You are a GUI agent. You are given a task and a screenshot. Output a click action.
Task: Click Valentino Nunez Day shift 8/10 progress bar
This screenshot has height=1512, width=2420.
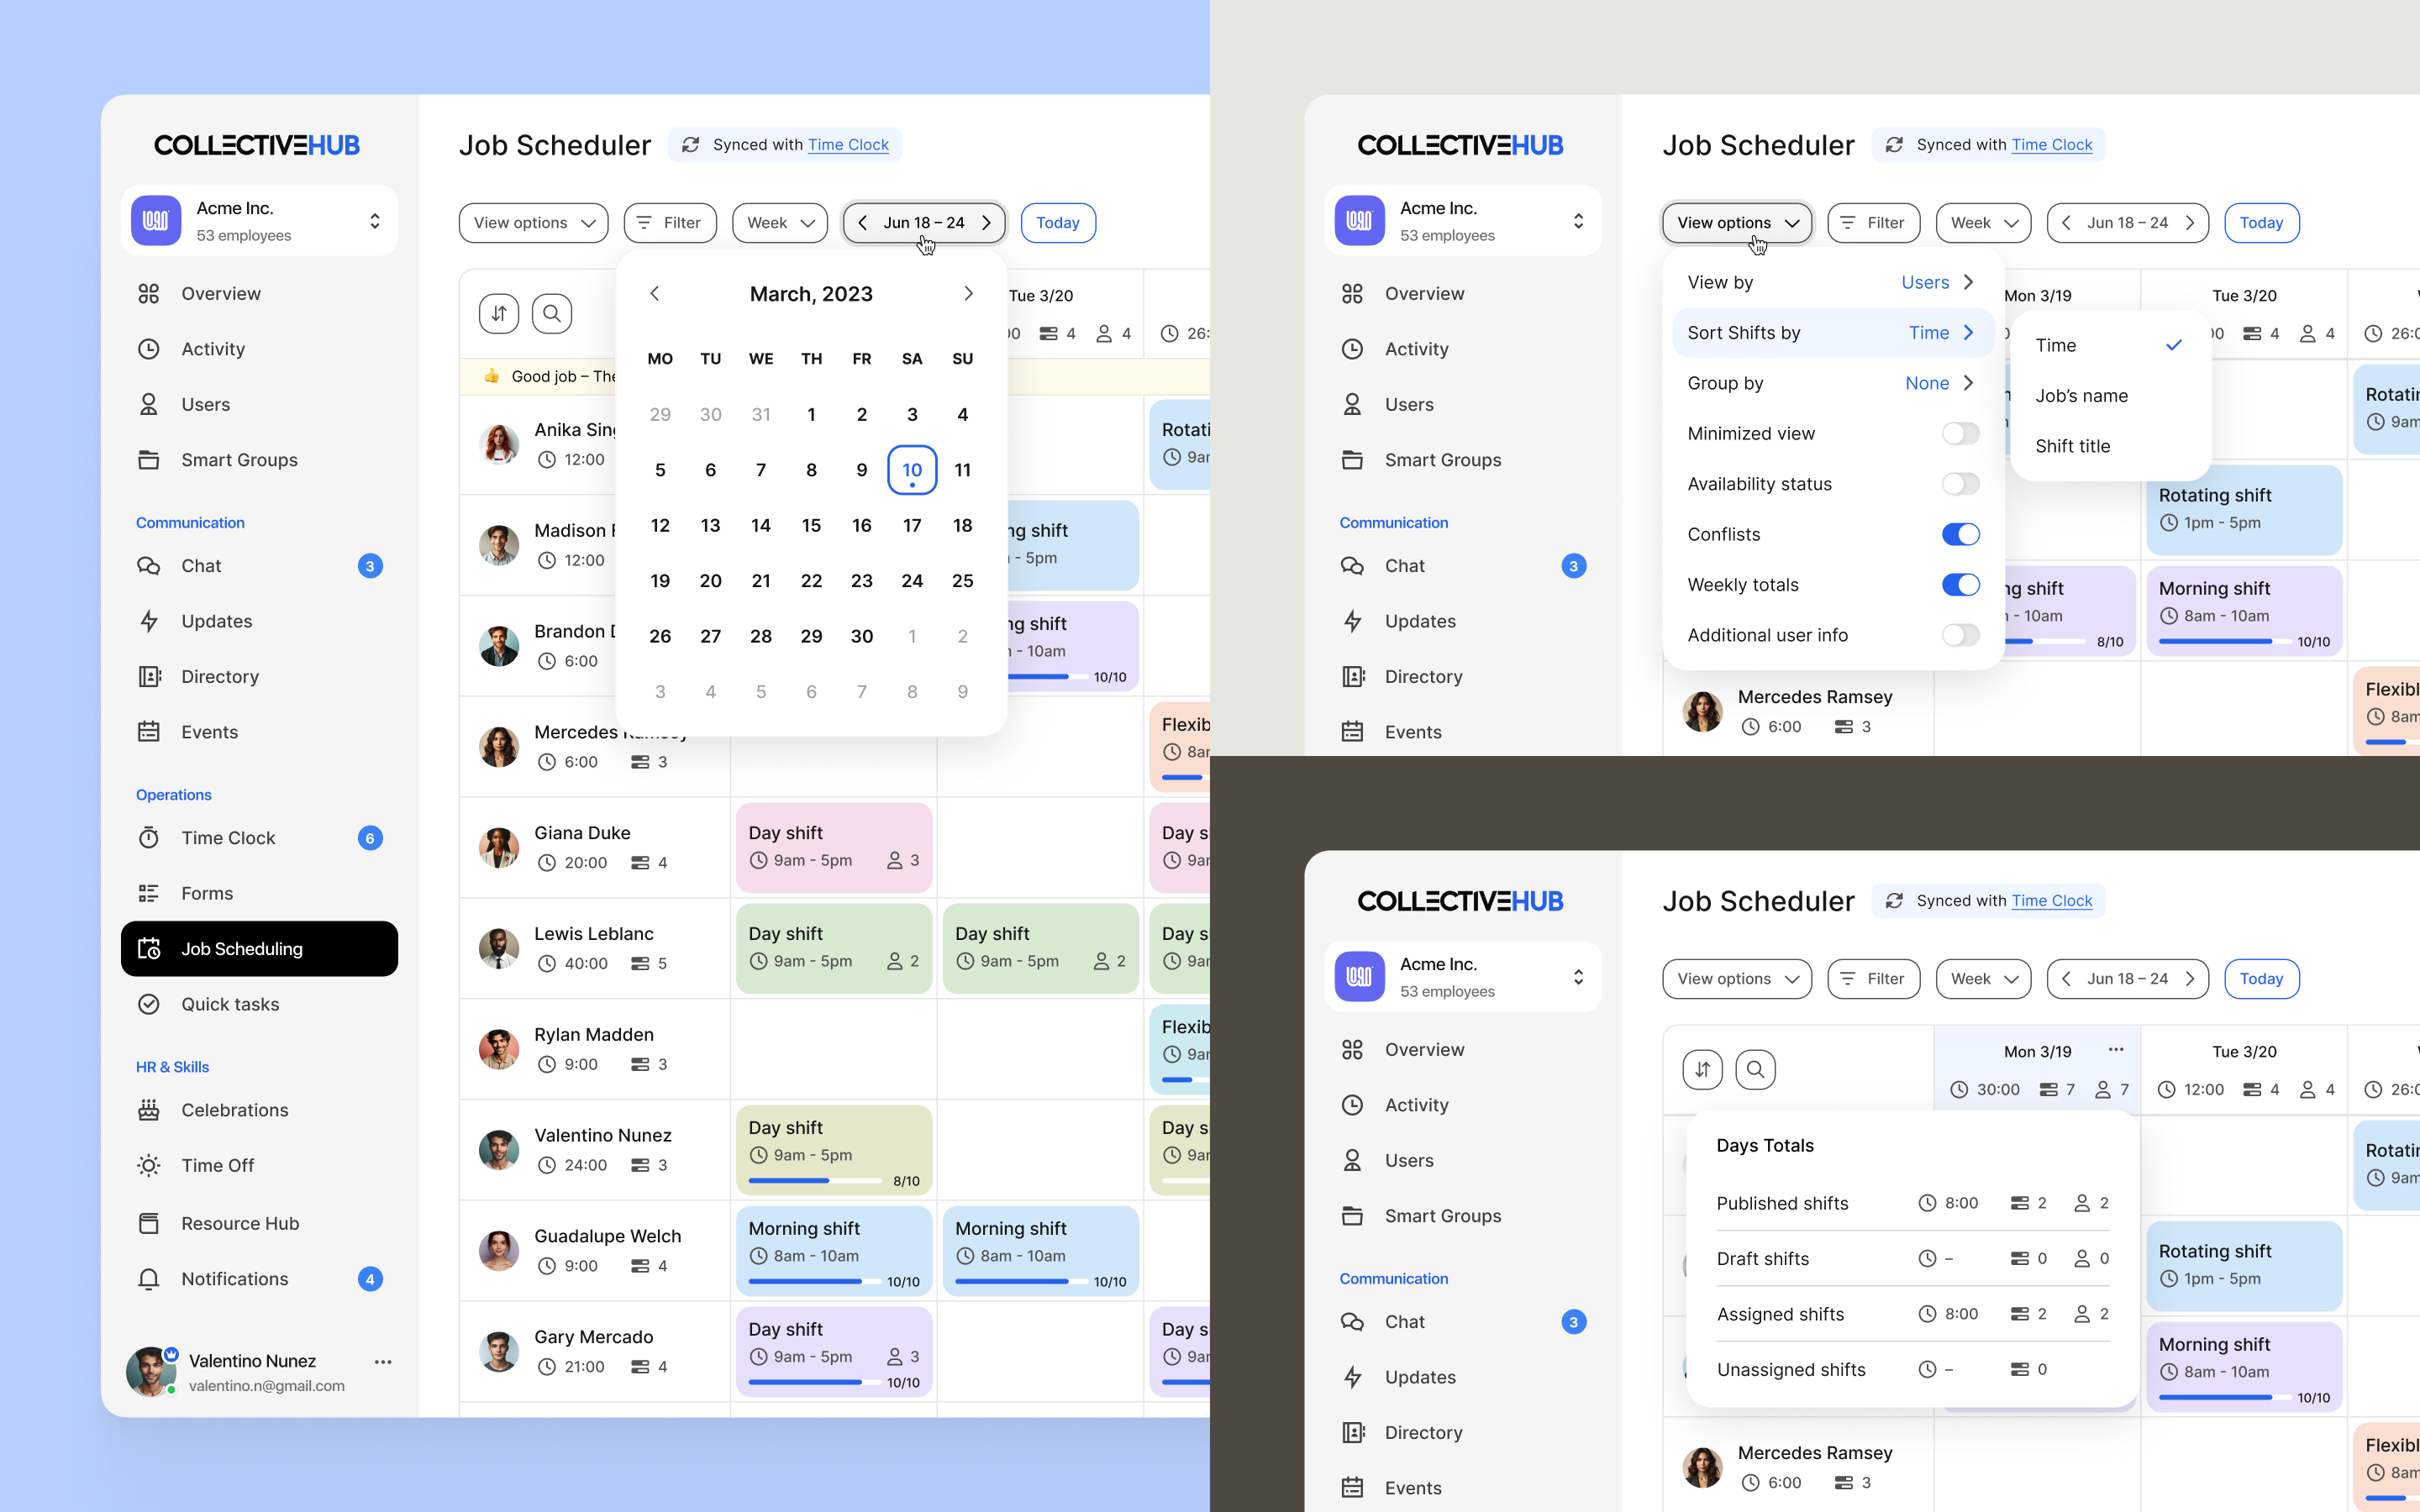click(x=816, y=1181)
